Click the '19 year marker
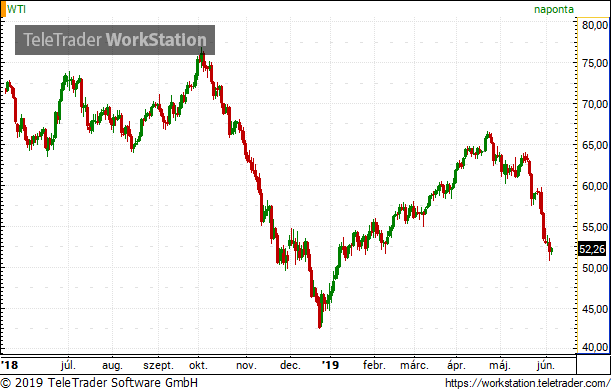This screenshot has height=392, width=611. tap(330, 365)
